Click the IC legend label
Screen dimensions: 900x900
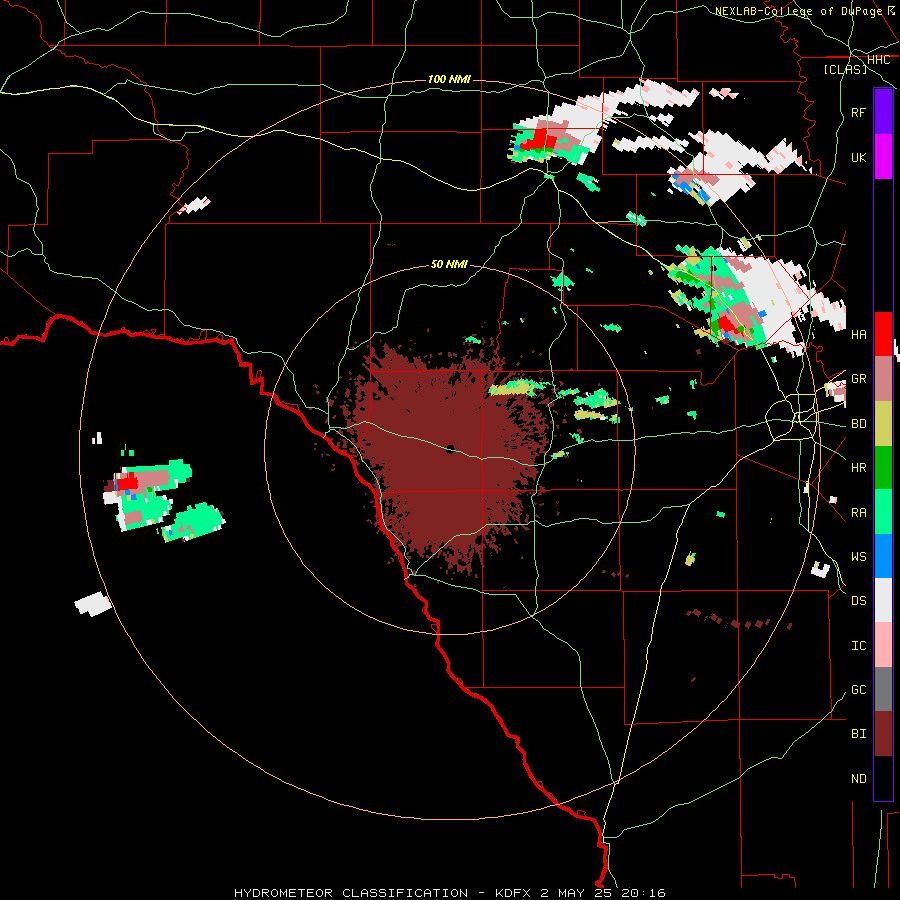point(858,646)
